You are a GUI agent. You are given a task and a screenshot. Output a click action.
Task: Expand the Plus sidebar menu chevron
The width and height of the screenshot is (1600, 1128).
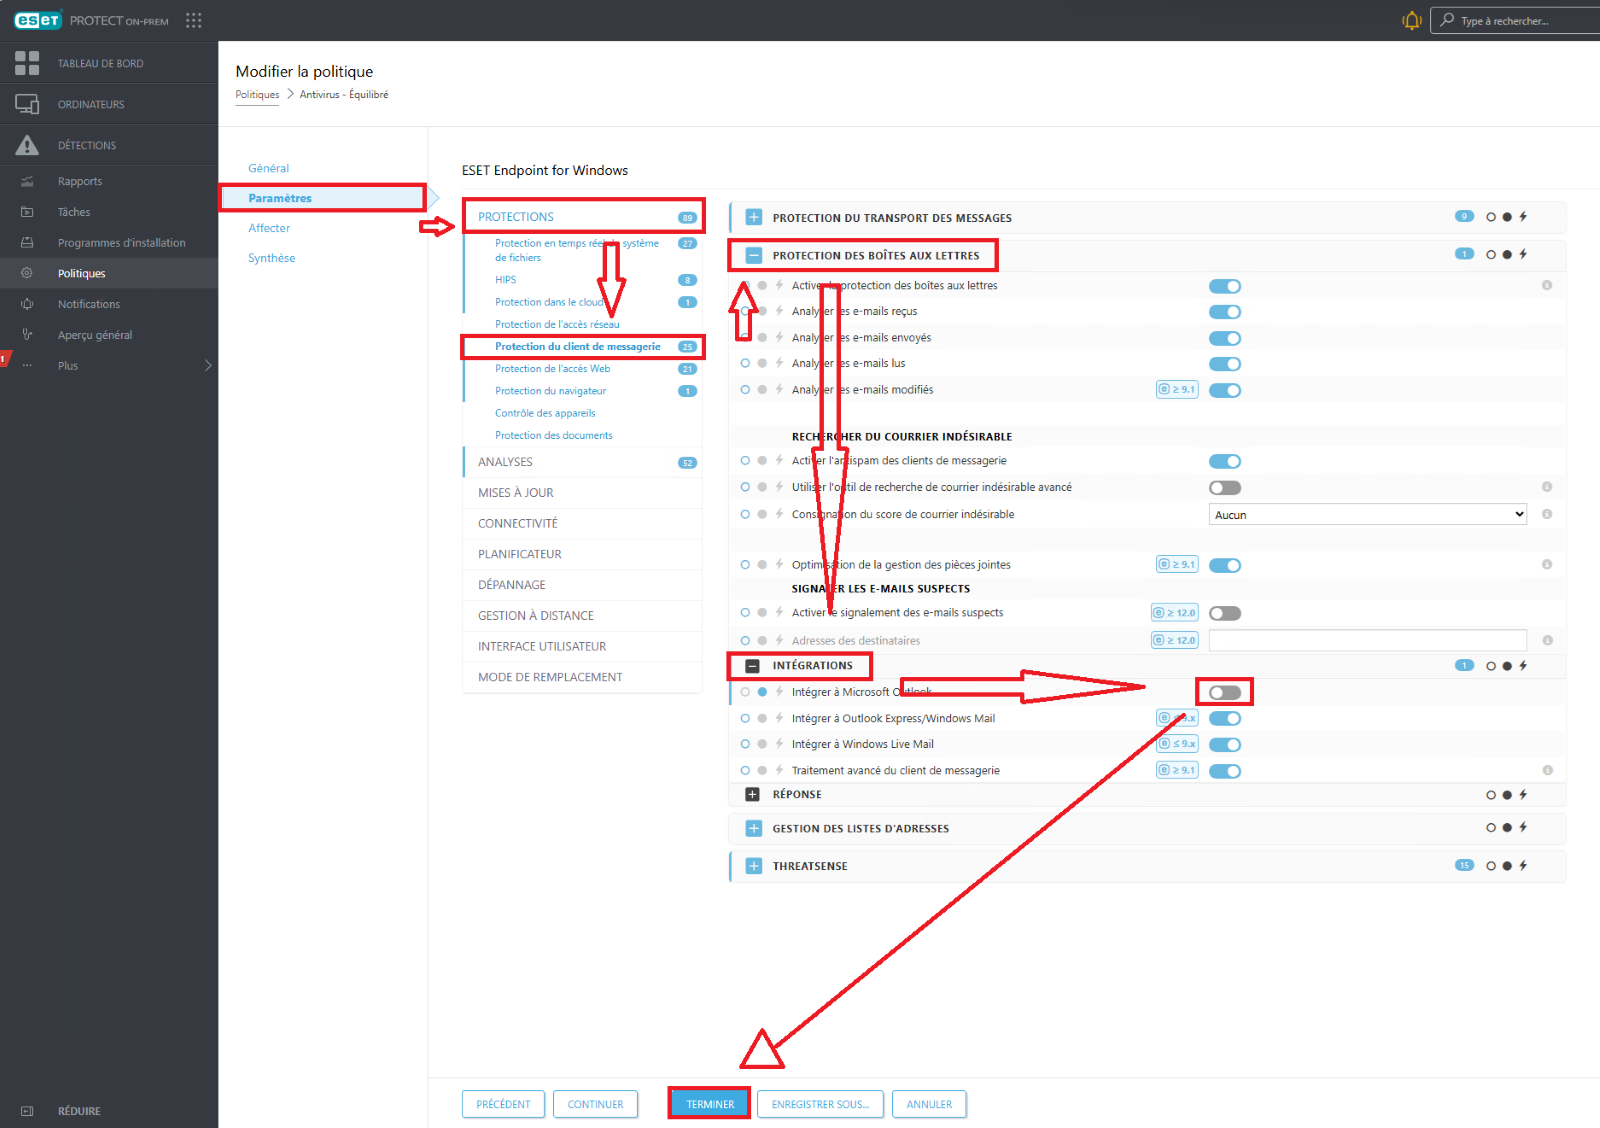click(x=208, y=365)
